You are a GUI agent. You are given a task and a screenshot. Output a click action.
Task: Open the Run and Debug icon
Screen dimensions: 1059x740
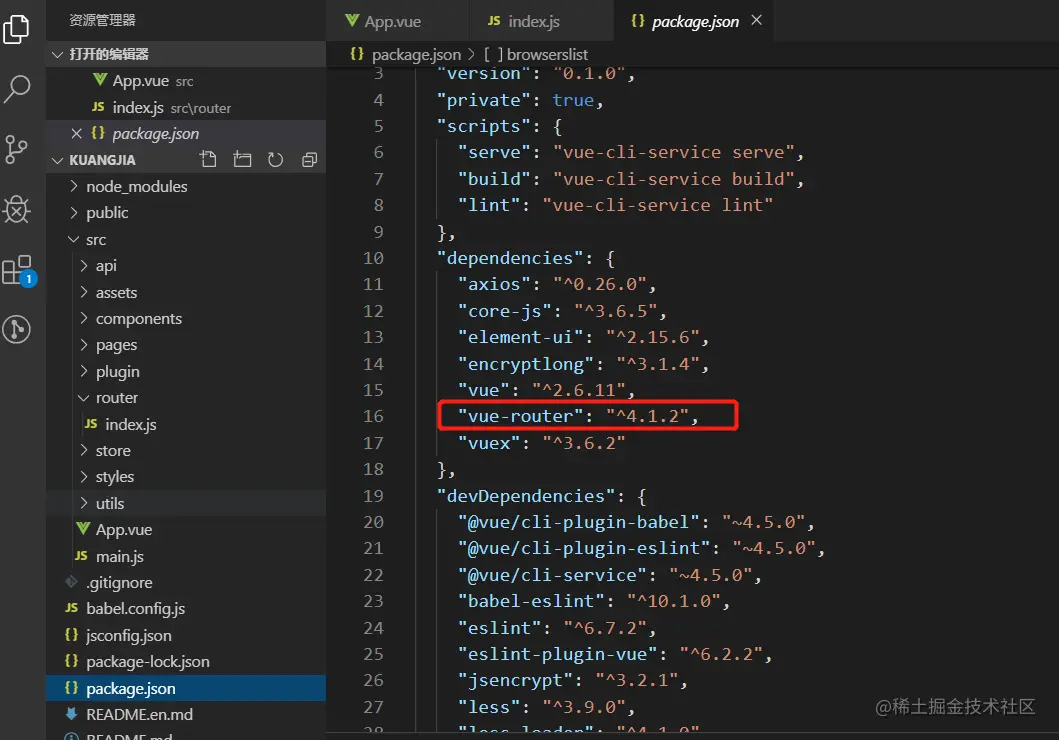pyautogui.click(x=16, y=209)
